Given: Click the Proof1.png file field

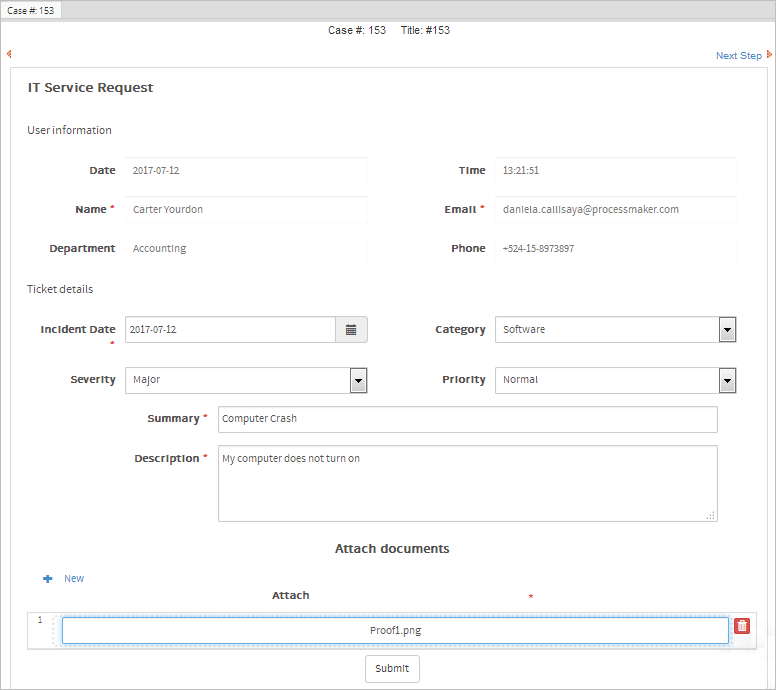Looking at the screenshot, I should 395,631.
